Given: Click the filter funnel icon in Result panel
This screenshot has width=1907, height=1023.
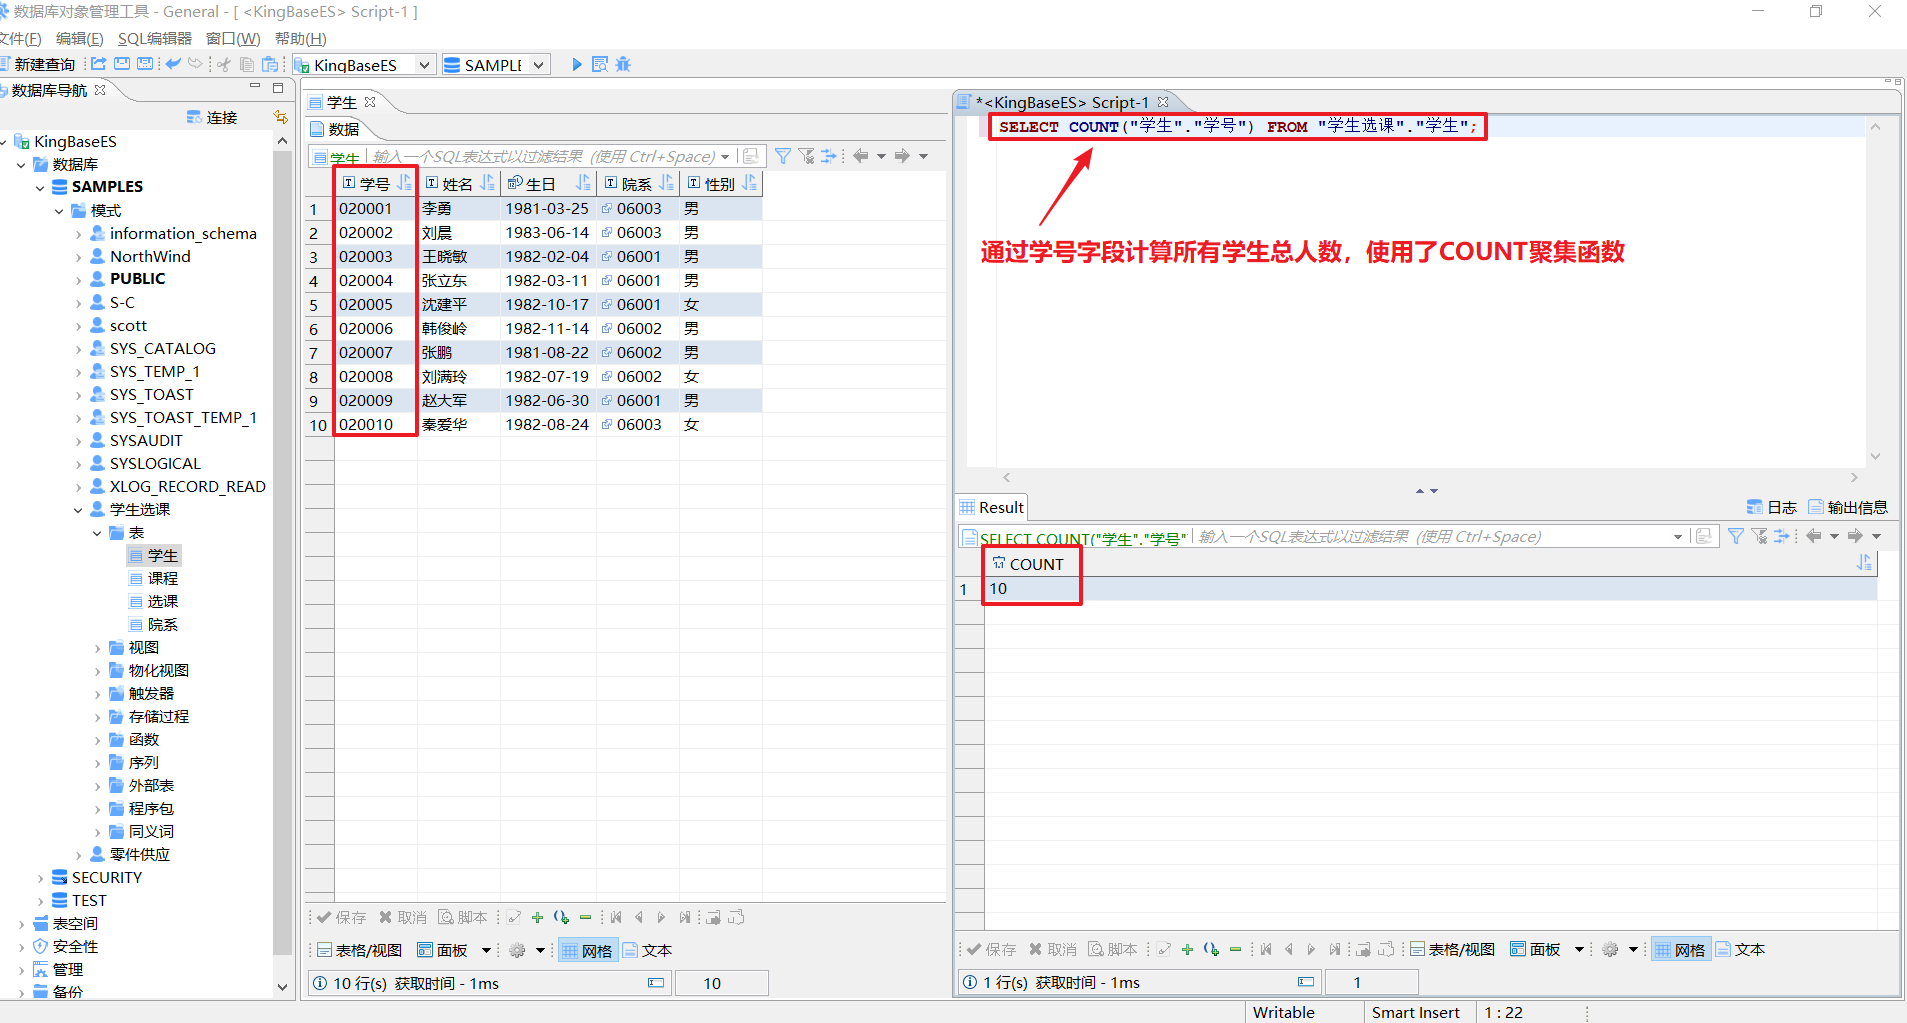Looking at the screenshot, I should click(1736, 536).
